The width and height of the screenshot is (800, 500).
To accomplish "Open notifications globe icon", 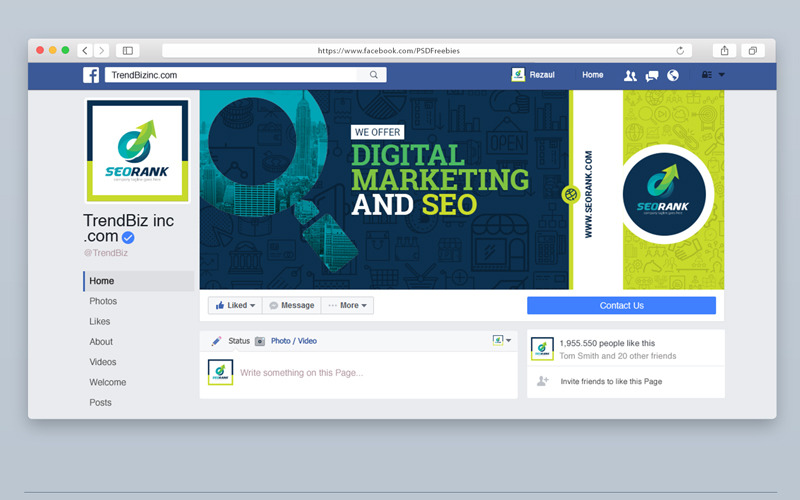I will pyautogui.click(x=673, y=76).
